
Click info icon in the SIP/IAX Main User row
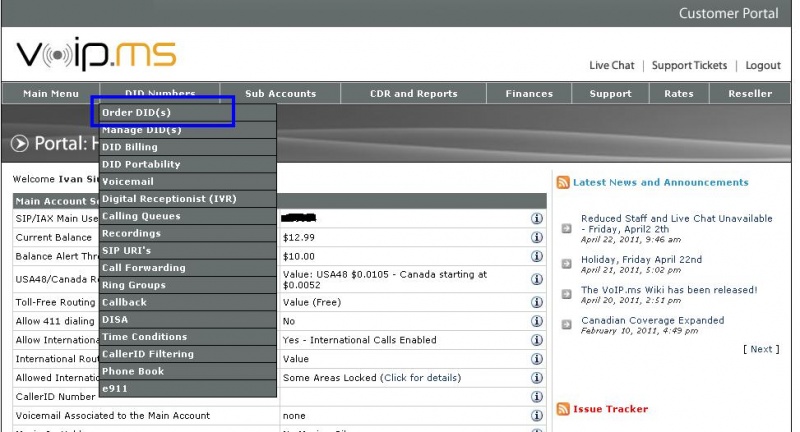point(536,218)
